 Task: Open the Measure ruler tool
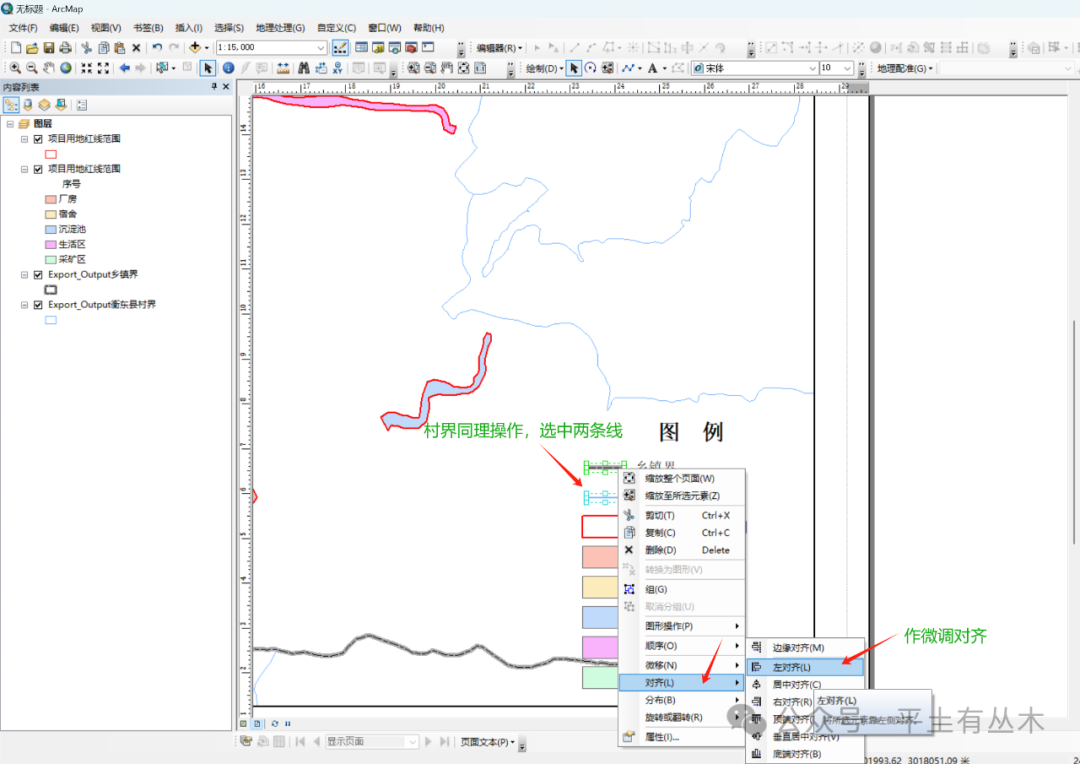282,68
